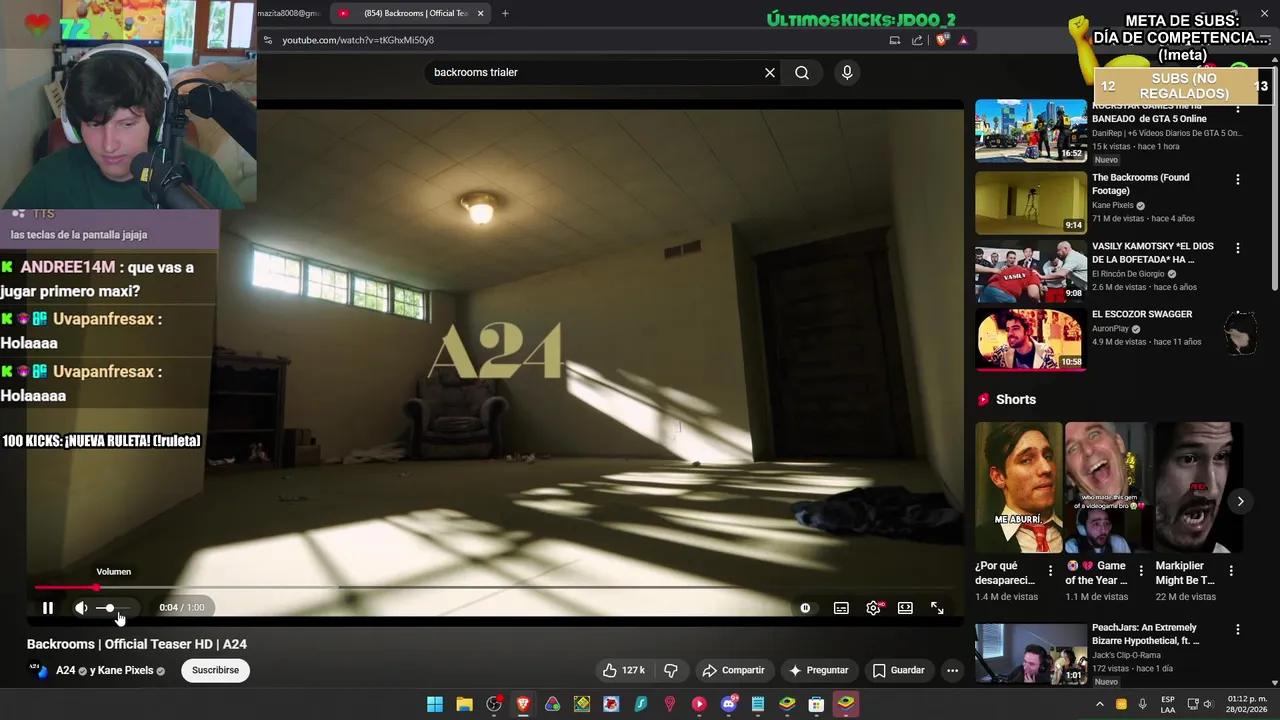Viewport: 1280px width, 720px height.
Task: Click the Preguntar button
Action: [818, 670]
